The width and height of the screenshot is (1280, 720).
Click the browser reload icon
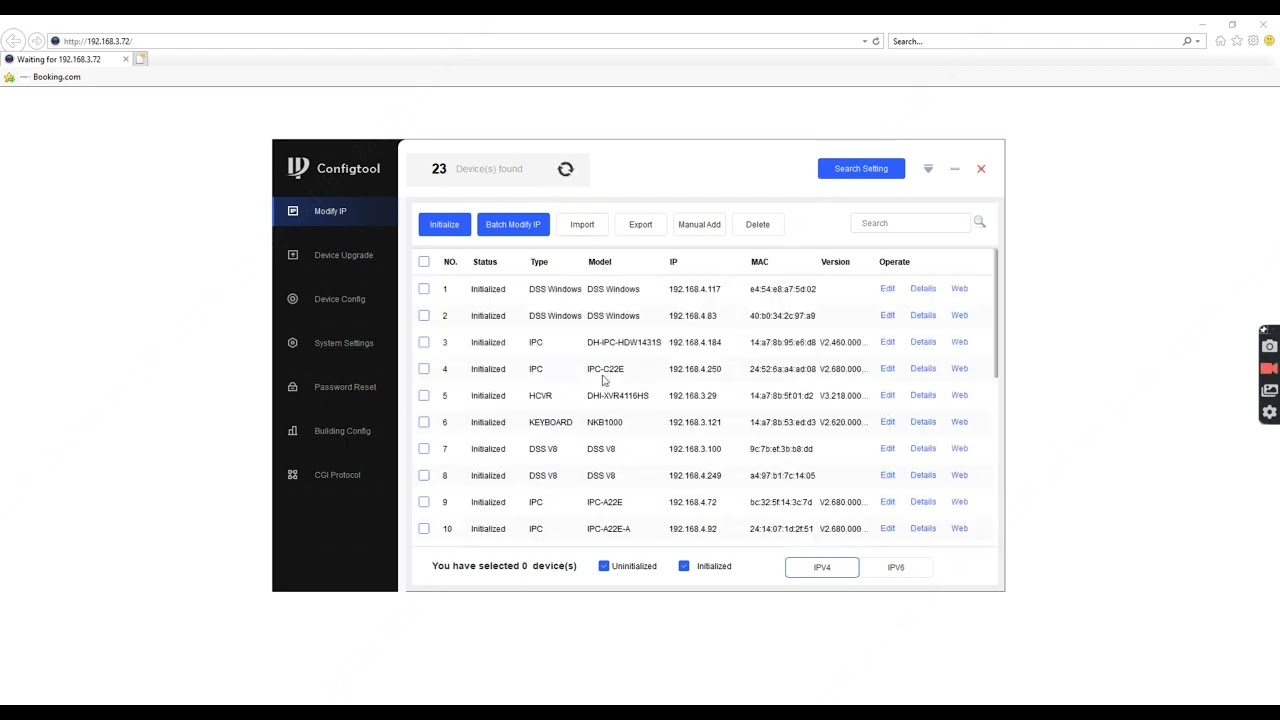coord(876,41)
